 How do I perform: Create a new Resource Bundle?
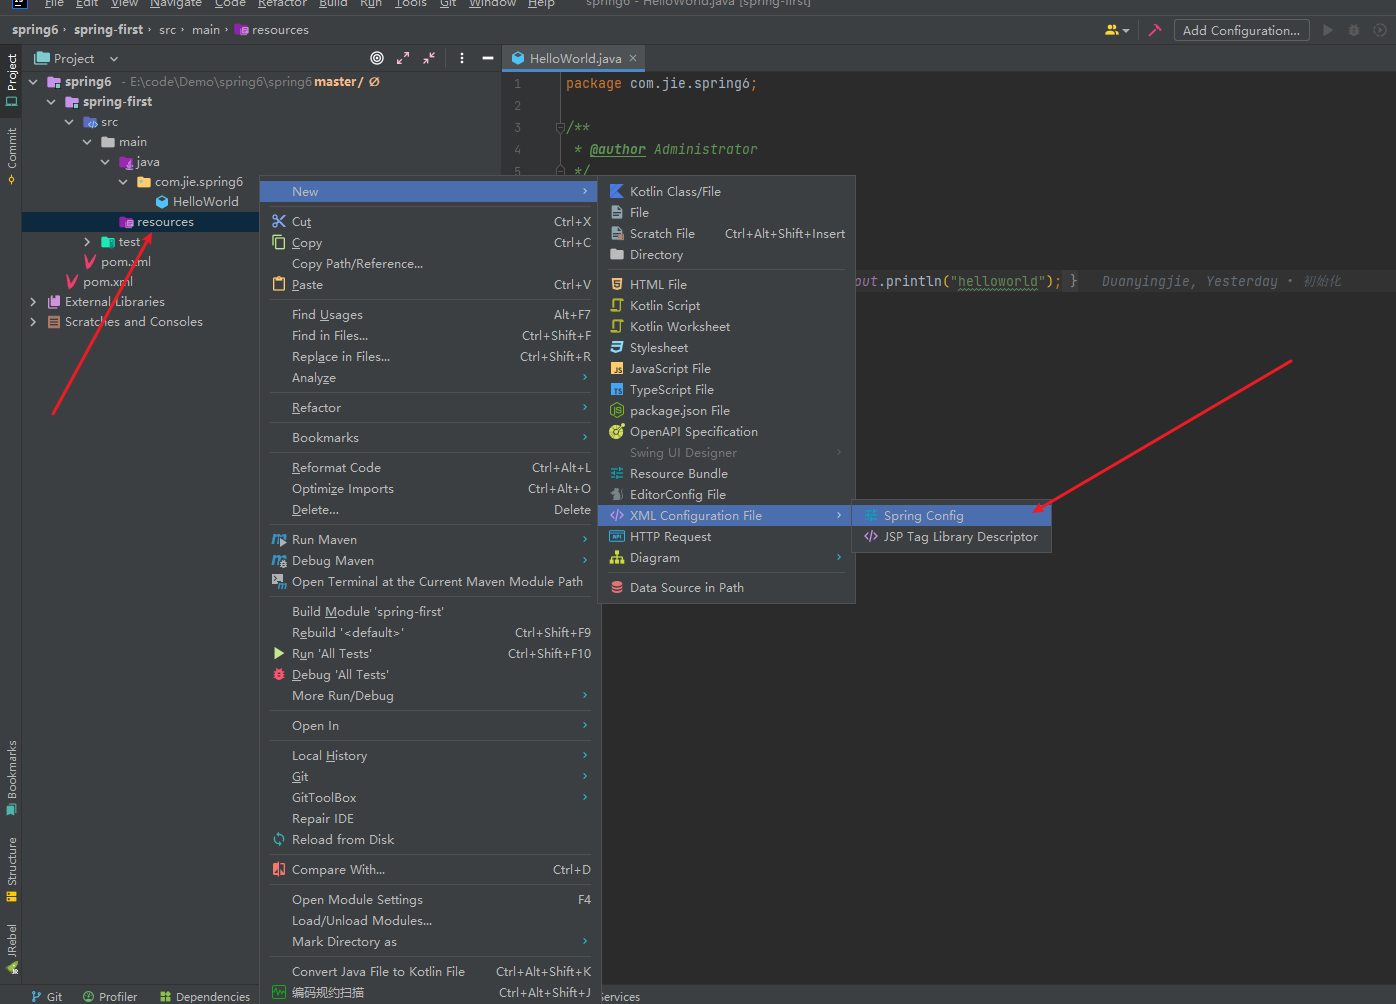[726, 473]
